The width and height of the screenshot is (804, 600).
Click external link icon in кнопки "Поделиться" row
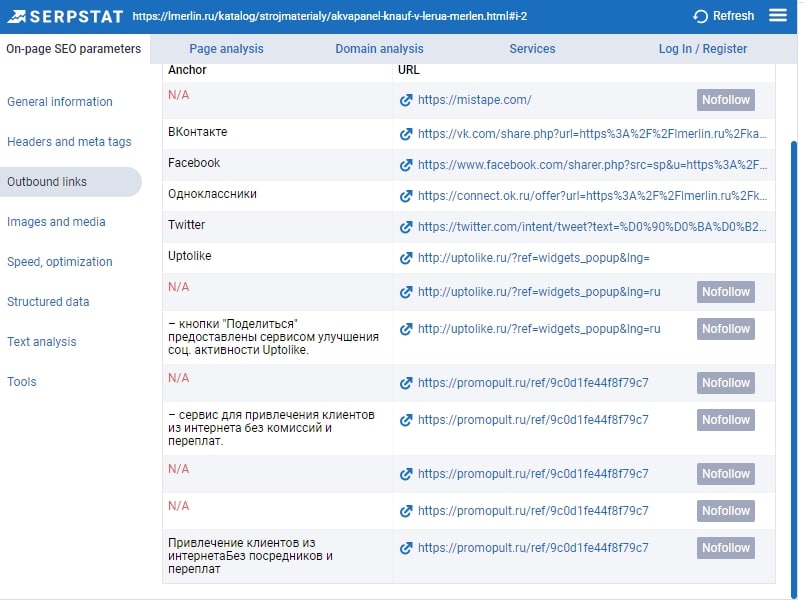[406, 329]
